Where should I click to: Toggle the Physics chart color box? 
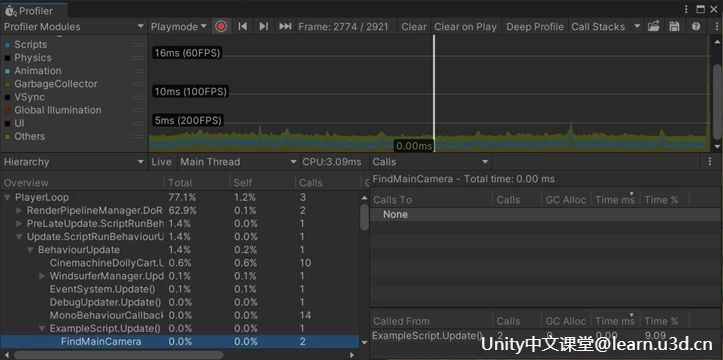click(x=7, y=58)
